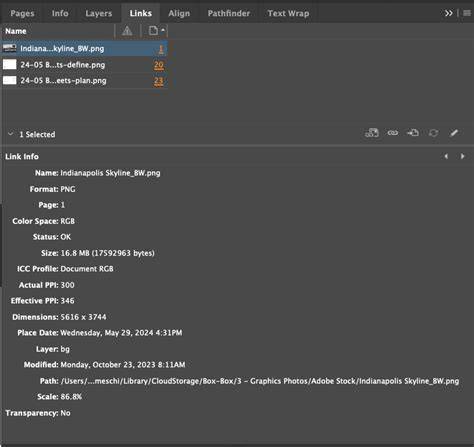Screen dimensions: 474x447
Task: Sort by status warning column icon
Action: (127, 31)
